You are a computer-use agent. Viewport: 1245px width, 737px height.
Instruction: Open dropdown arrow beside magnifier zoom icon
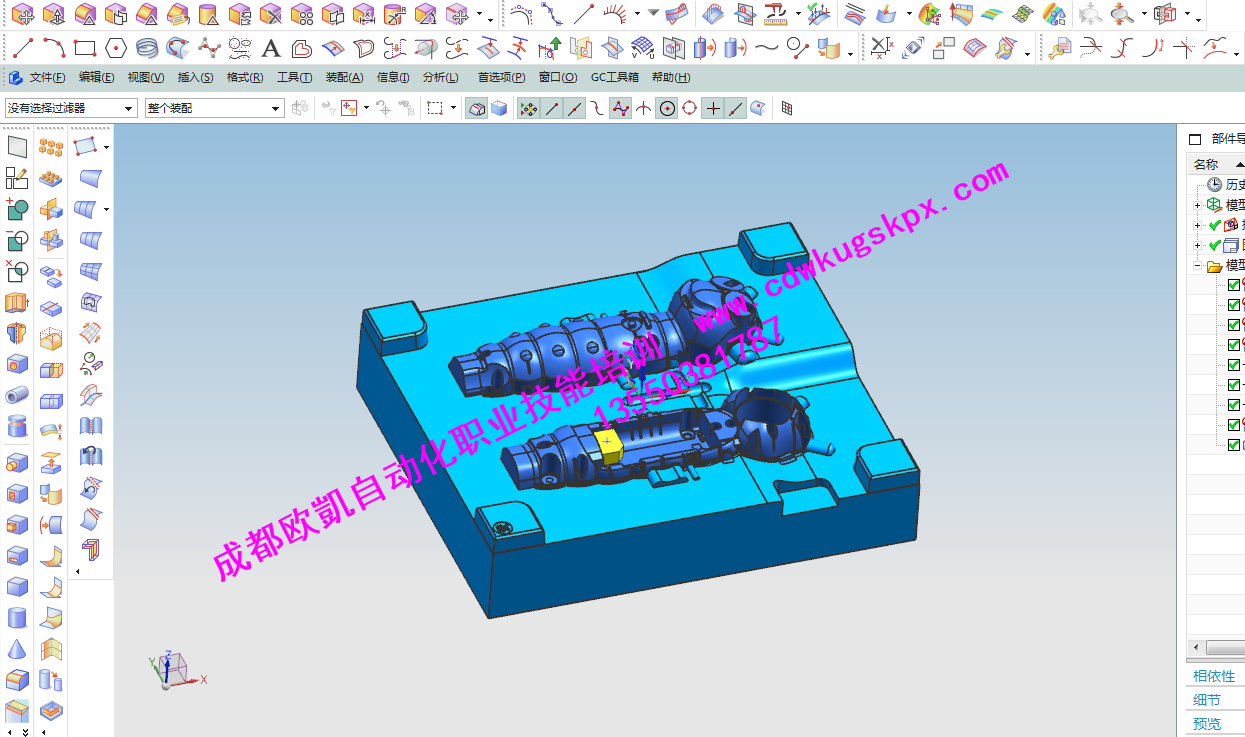pos(1142,14)
